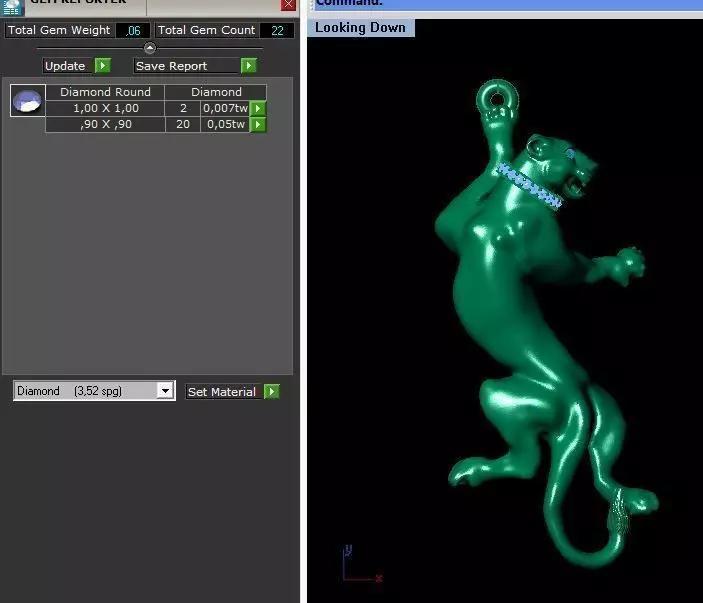Screen dimensions: 703x603
Task: Select the blue gem collar on the panther
Action: [529, 186]
